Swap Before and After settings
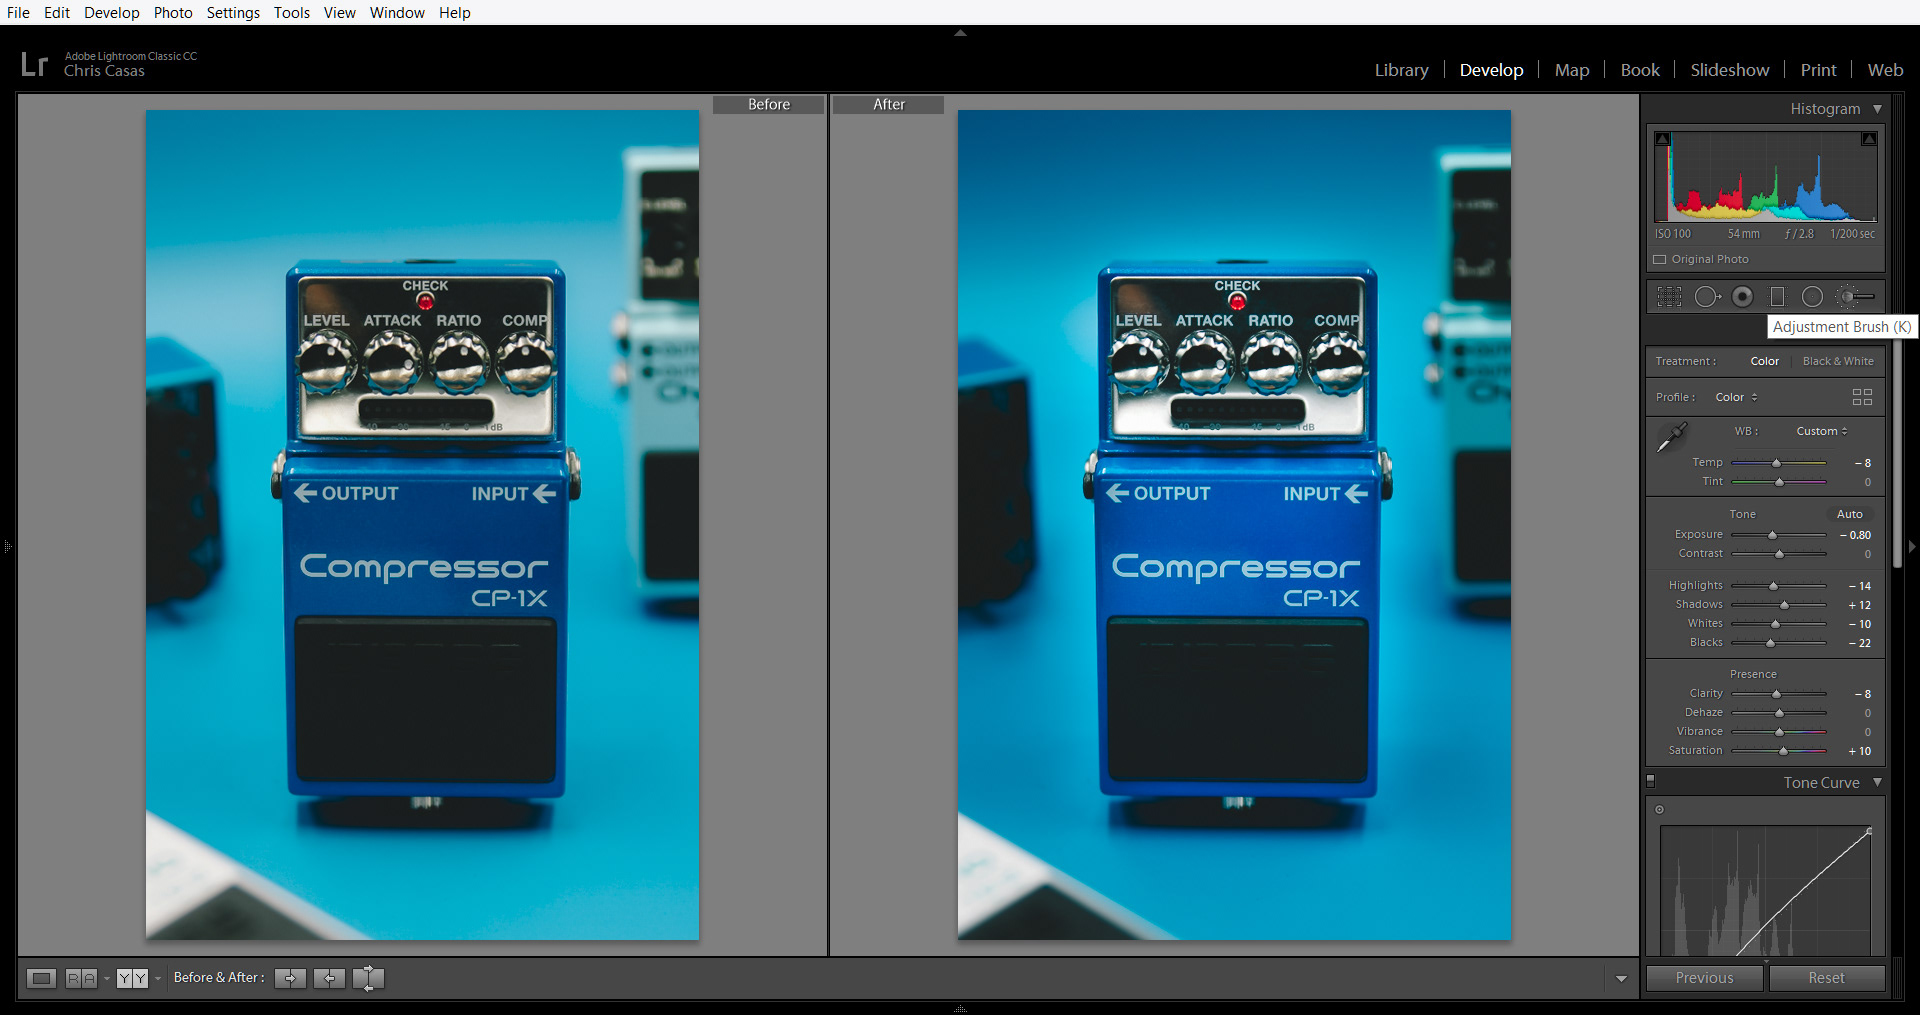Screen dimensions: 1920x1015 [x=368, y=978]
